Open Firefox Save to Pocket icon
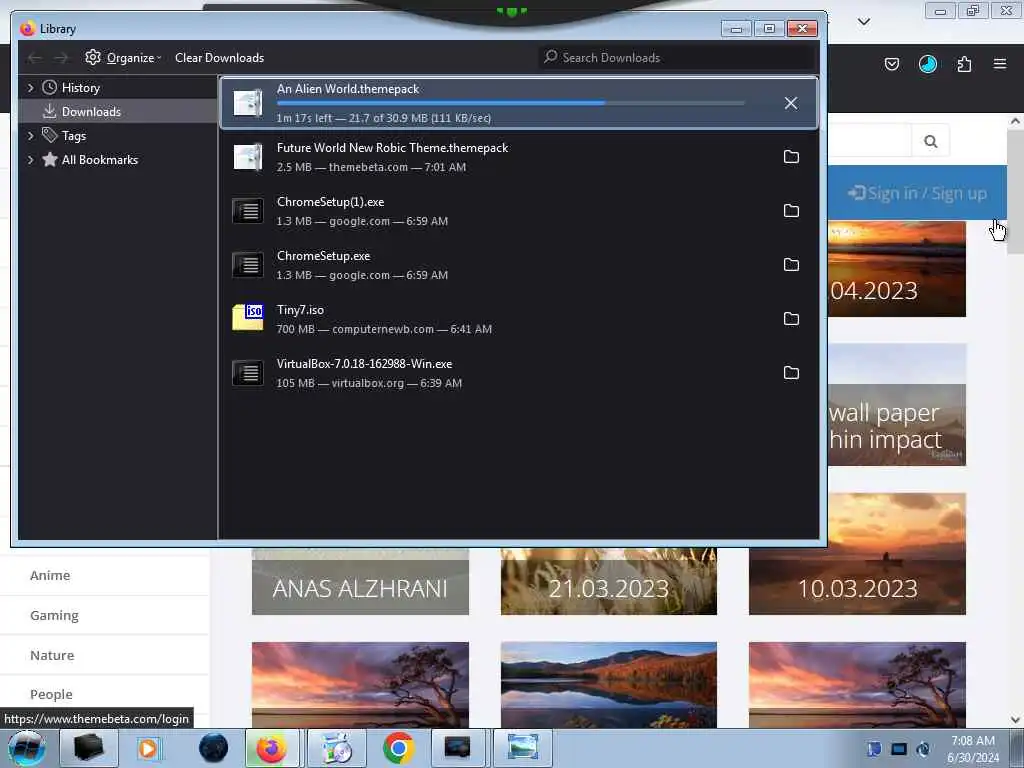 click(x=891, y=64)
